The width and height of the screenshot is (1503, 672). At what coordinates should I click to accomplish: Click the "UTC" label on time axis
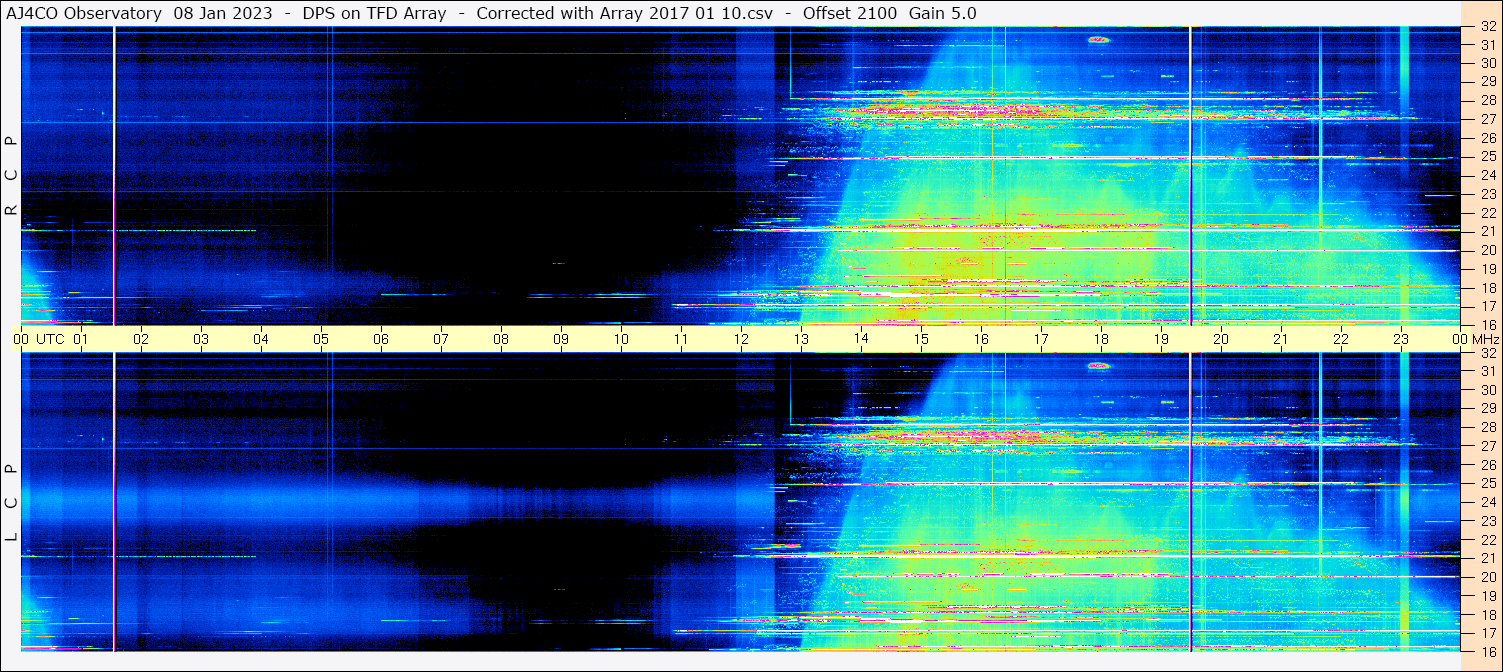pos(50,339)
